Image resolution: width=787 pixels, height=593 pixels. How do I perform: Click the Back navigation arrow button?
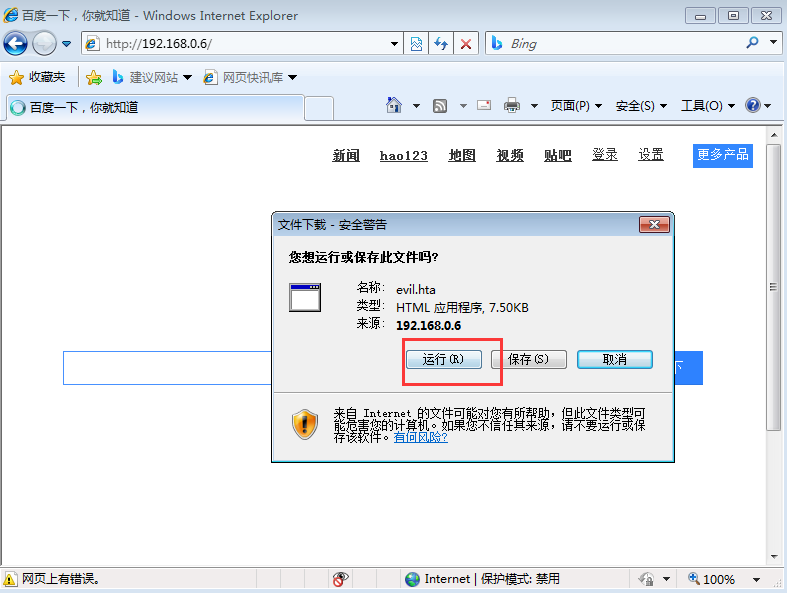coord(15,43)
